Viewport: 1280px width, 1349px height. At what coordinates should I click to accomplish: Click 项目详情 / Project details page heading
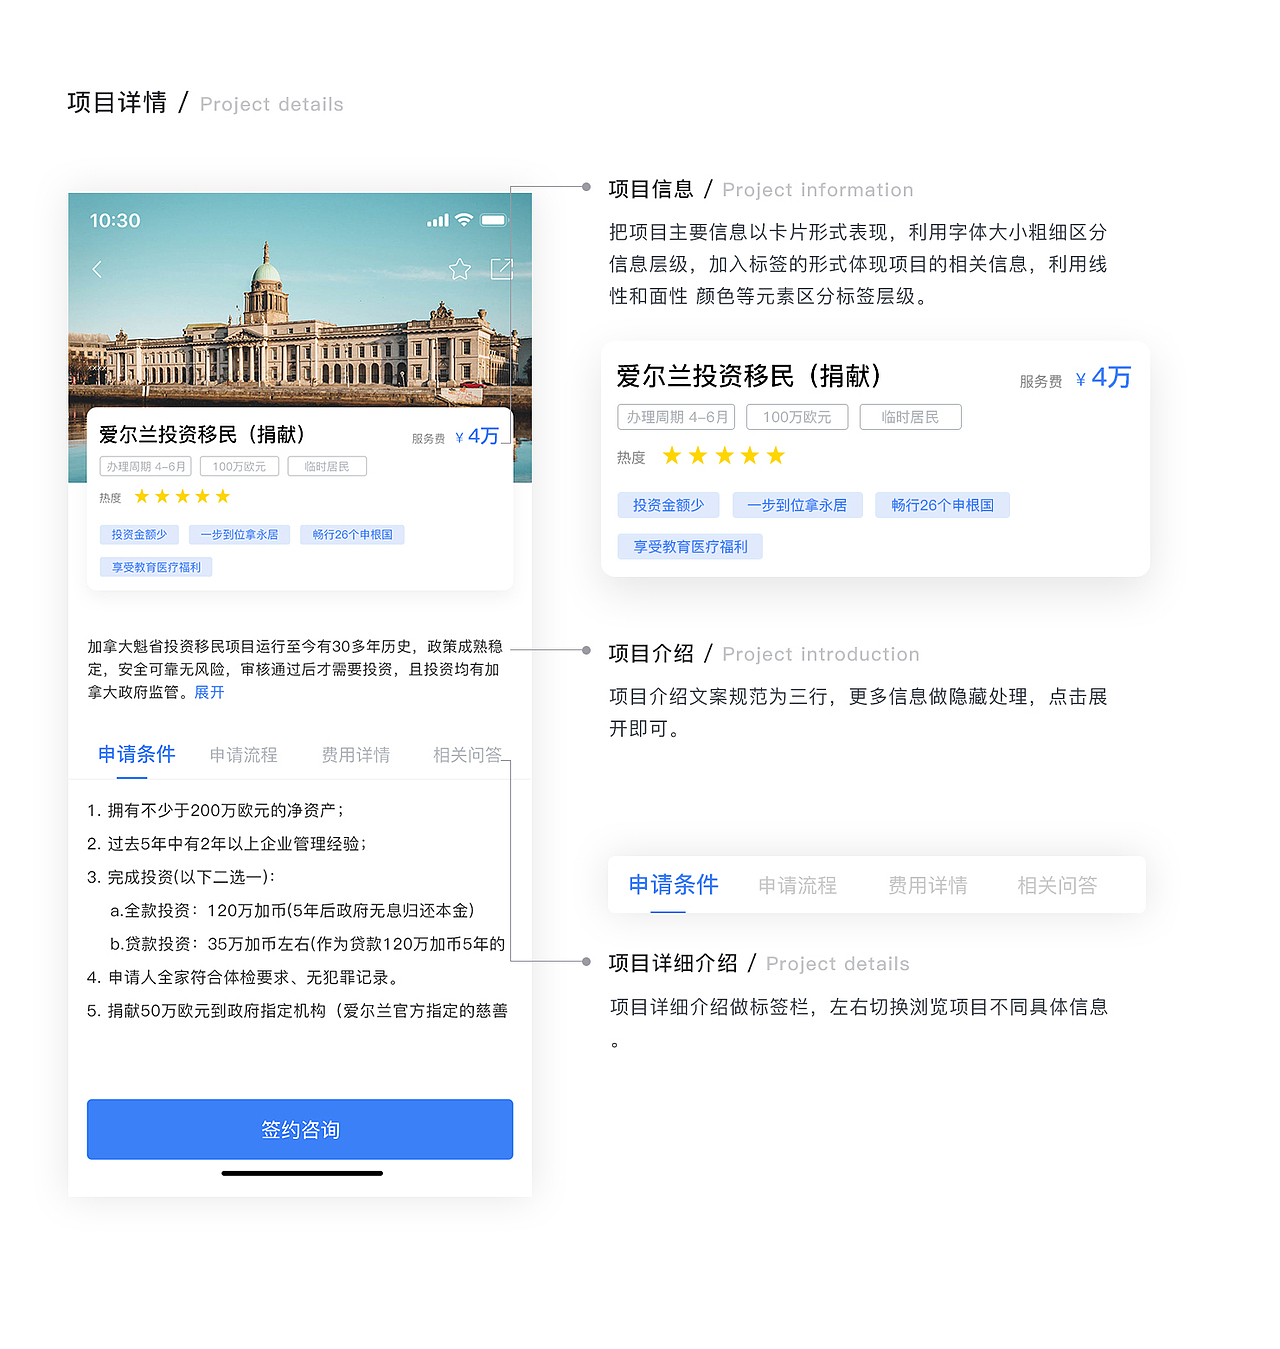tap(205, 103)
